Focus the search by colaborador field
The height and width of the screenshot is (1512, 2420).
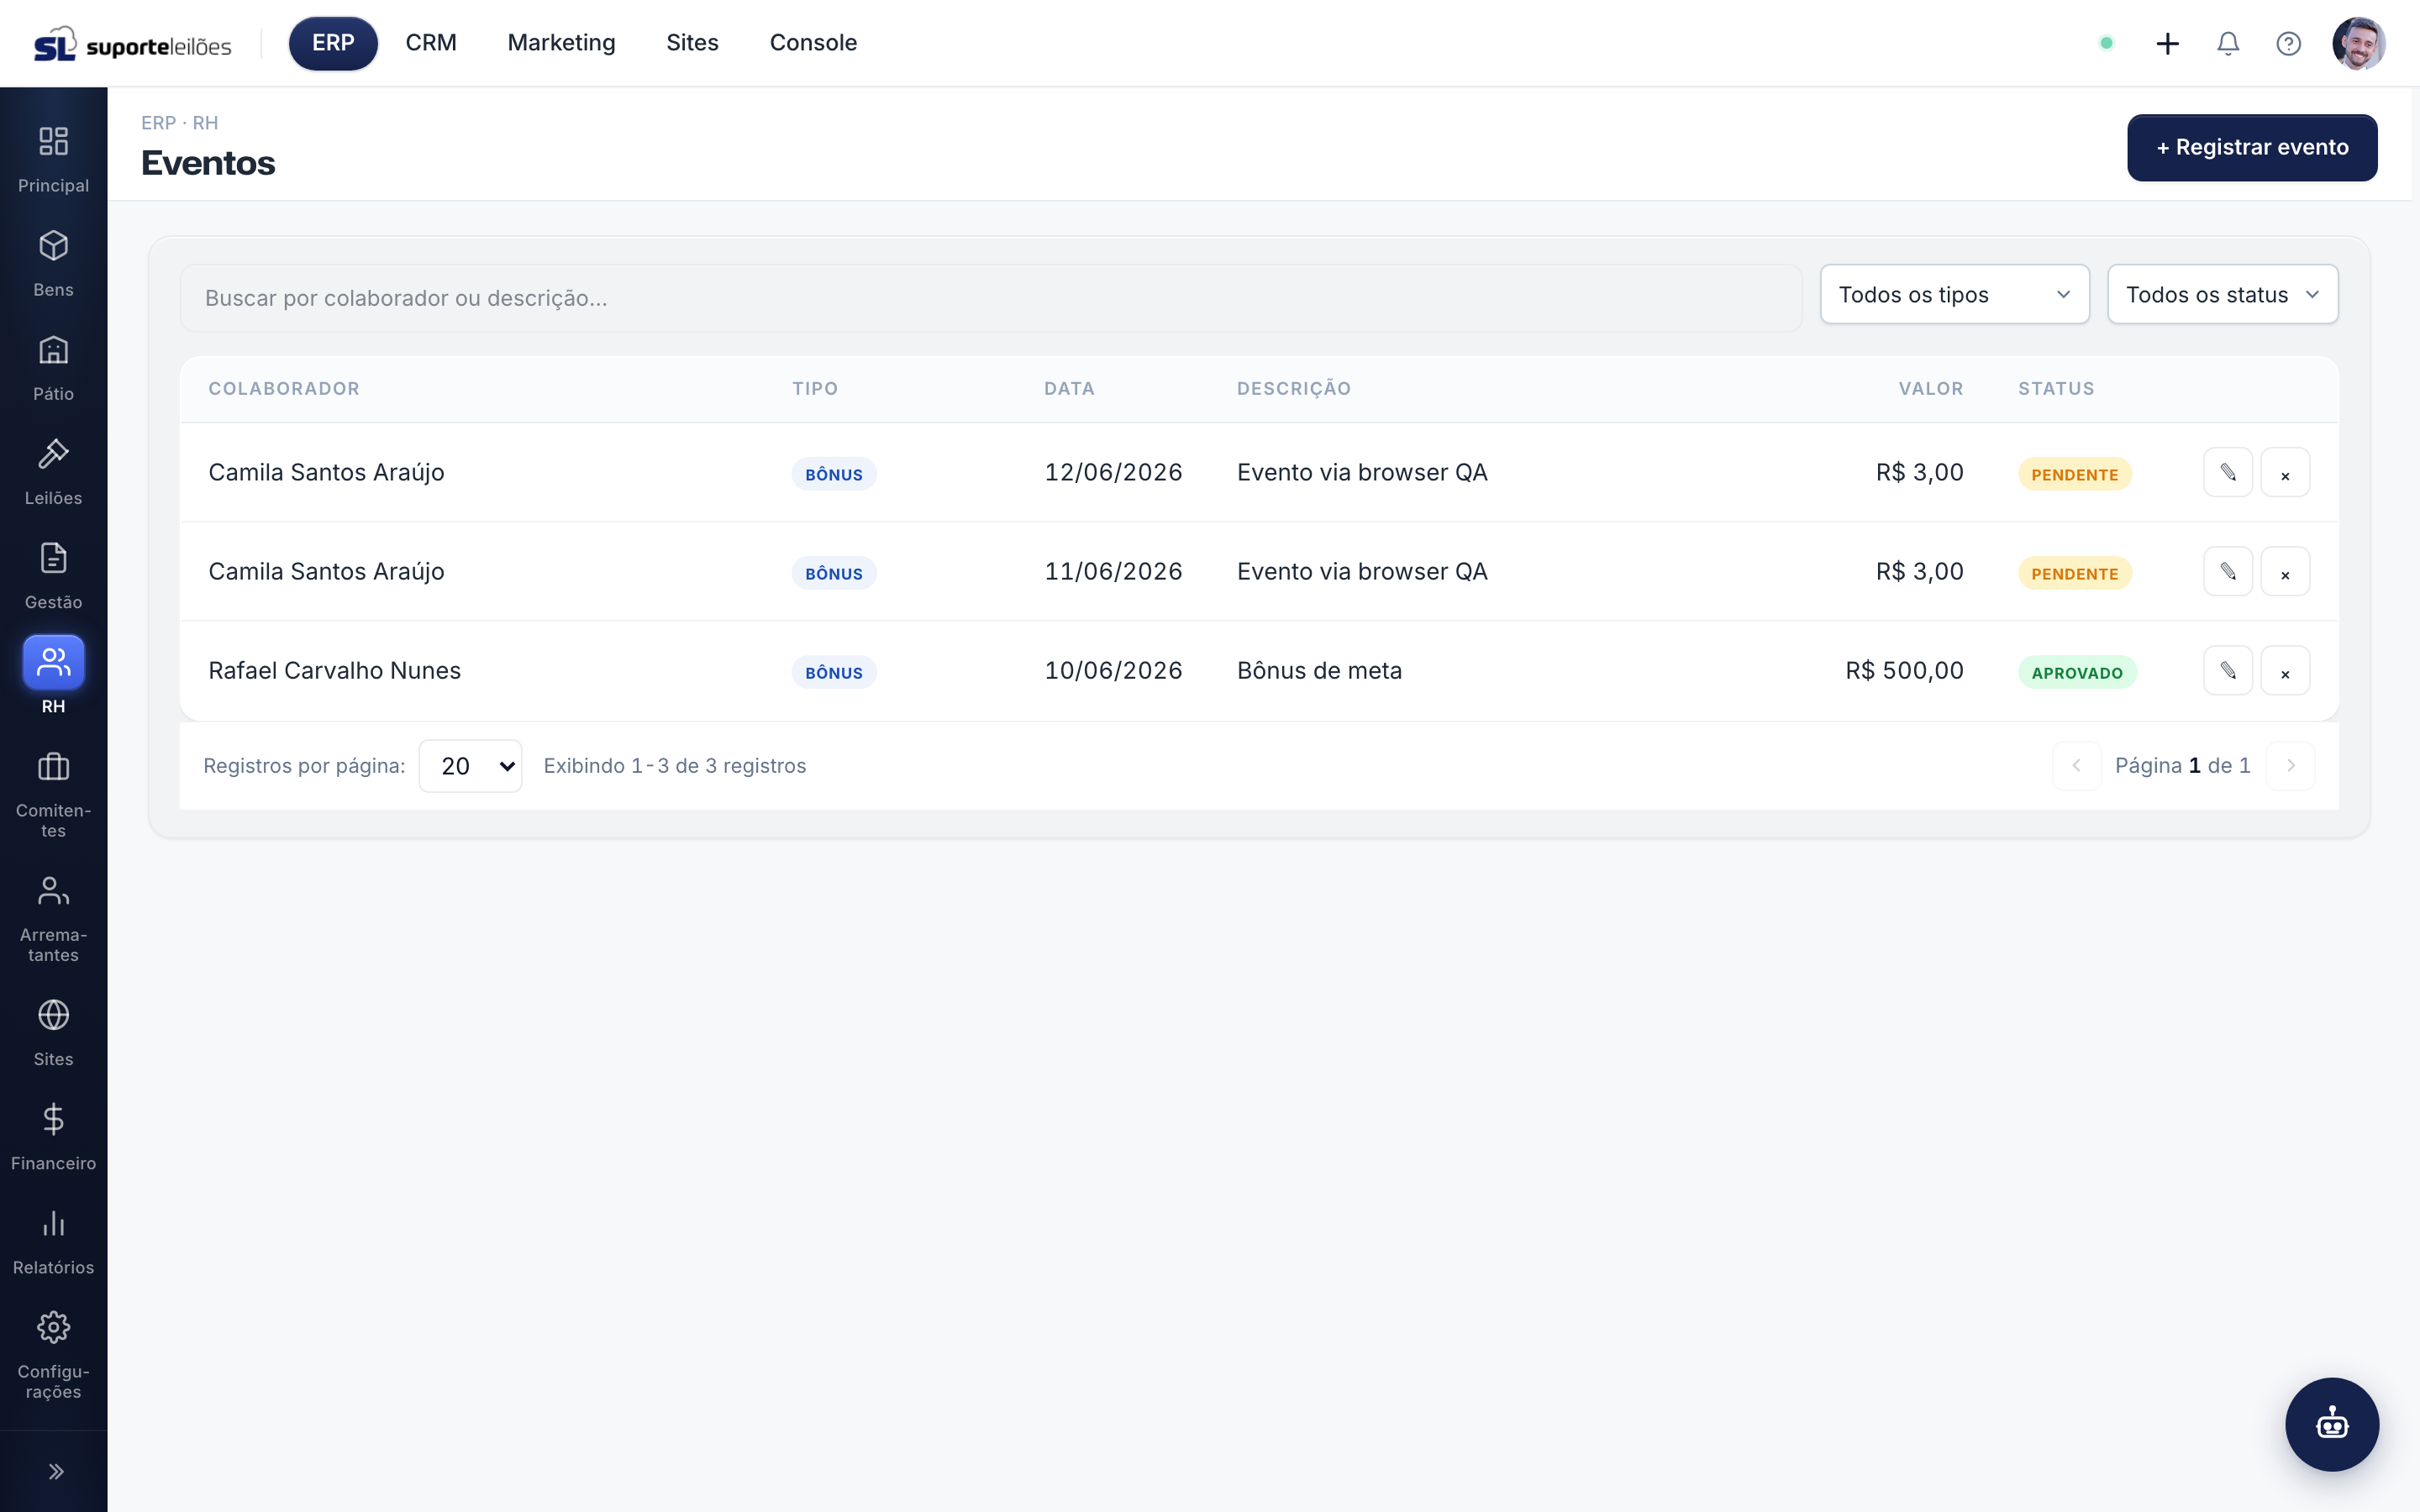(x=990, y=298)
